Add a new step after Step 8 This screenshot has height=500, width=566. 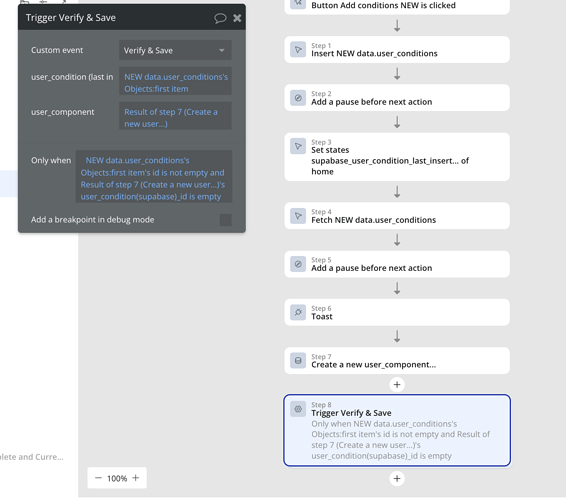pos(397,479)
